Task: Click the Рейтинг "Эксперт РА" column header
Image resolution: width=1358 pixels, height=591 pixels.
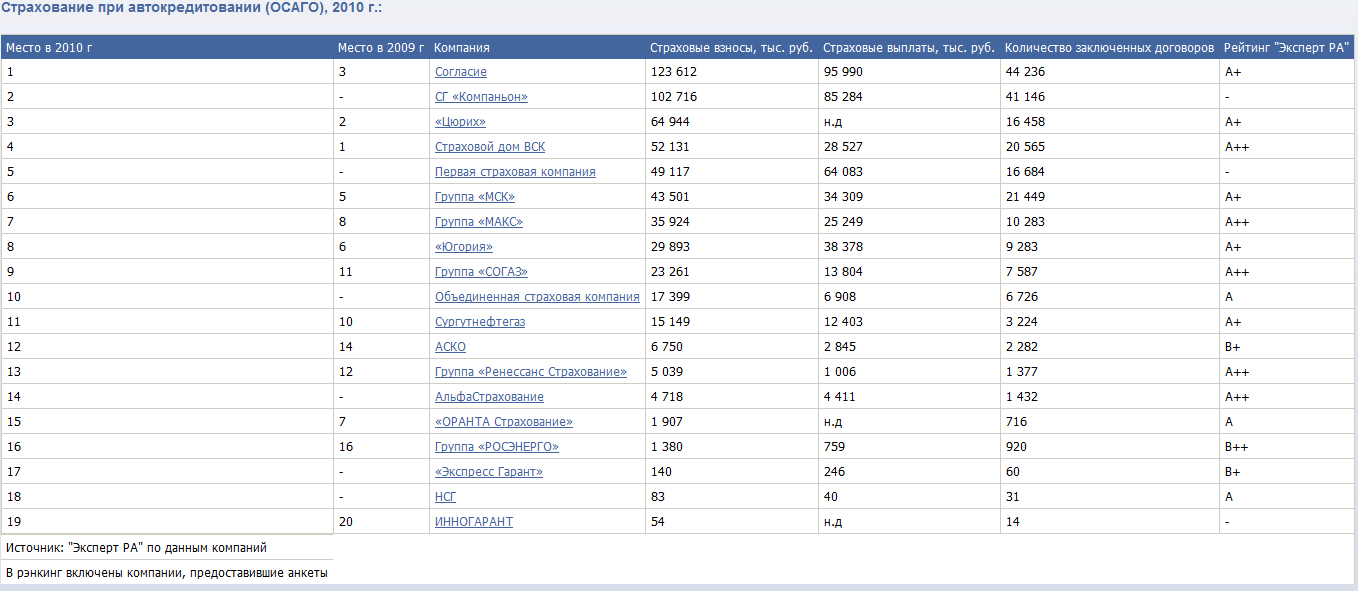Action: pyautogui.click(x=1286, y=48)
